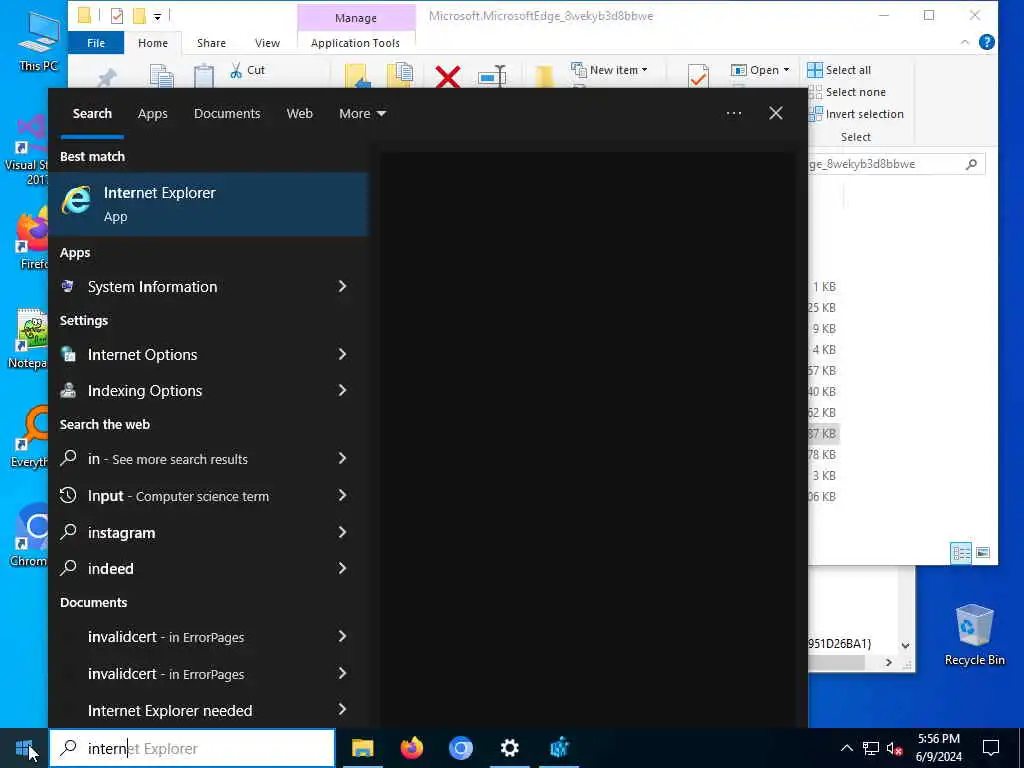Launch Chrome from the taskbar
This screenshot has width=1024, height=768.
pyautogui.click(x=460, y=748)
